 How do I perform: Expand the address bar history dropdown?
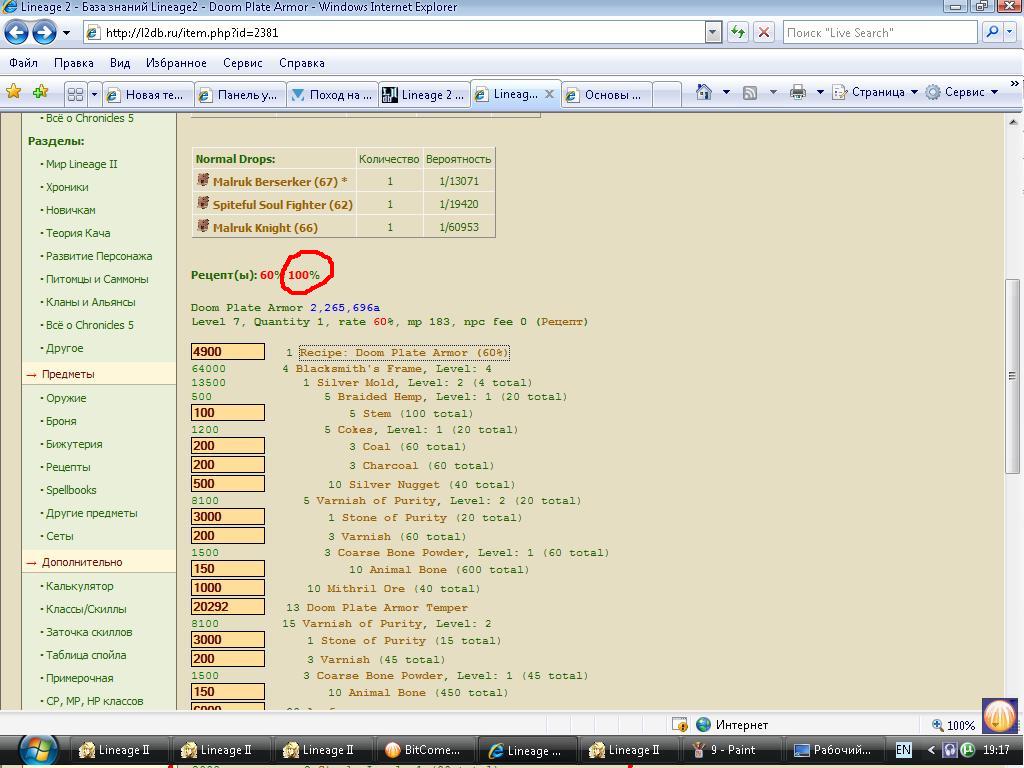(713, 33)
